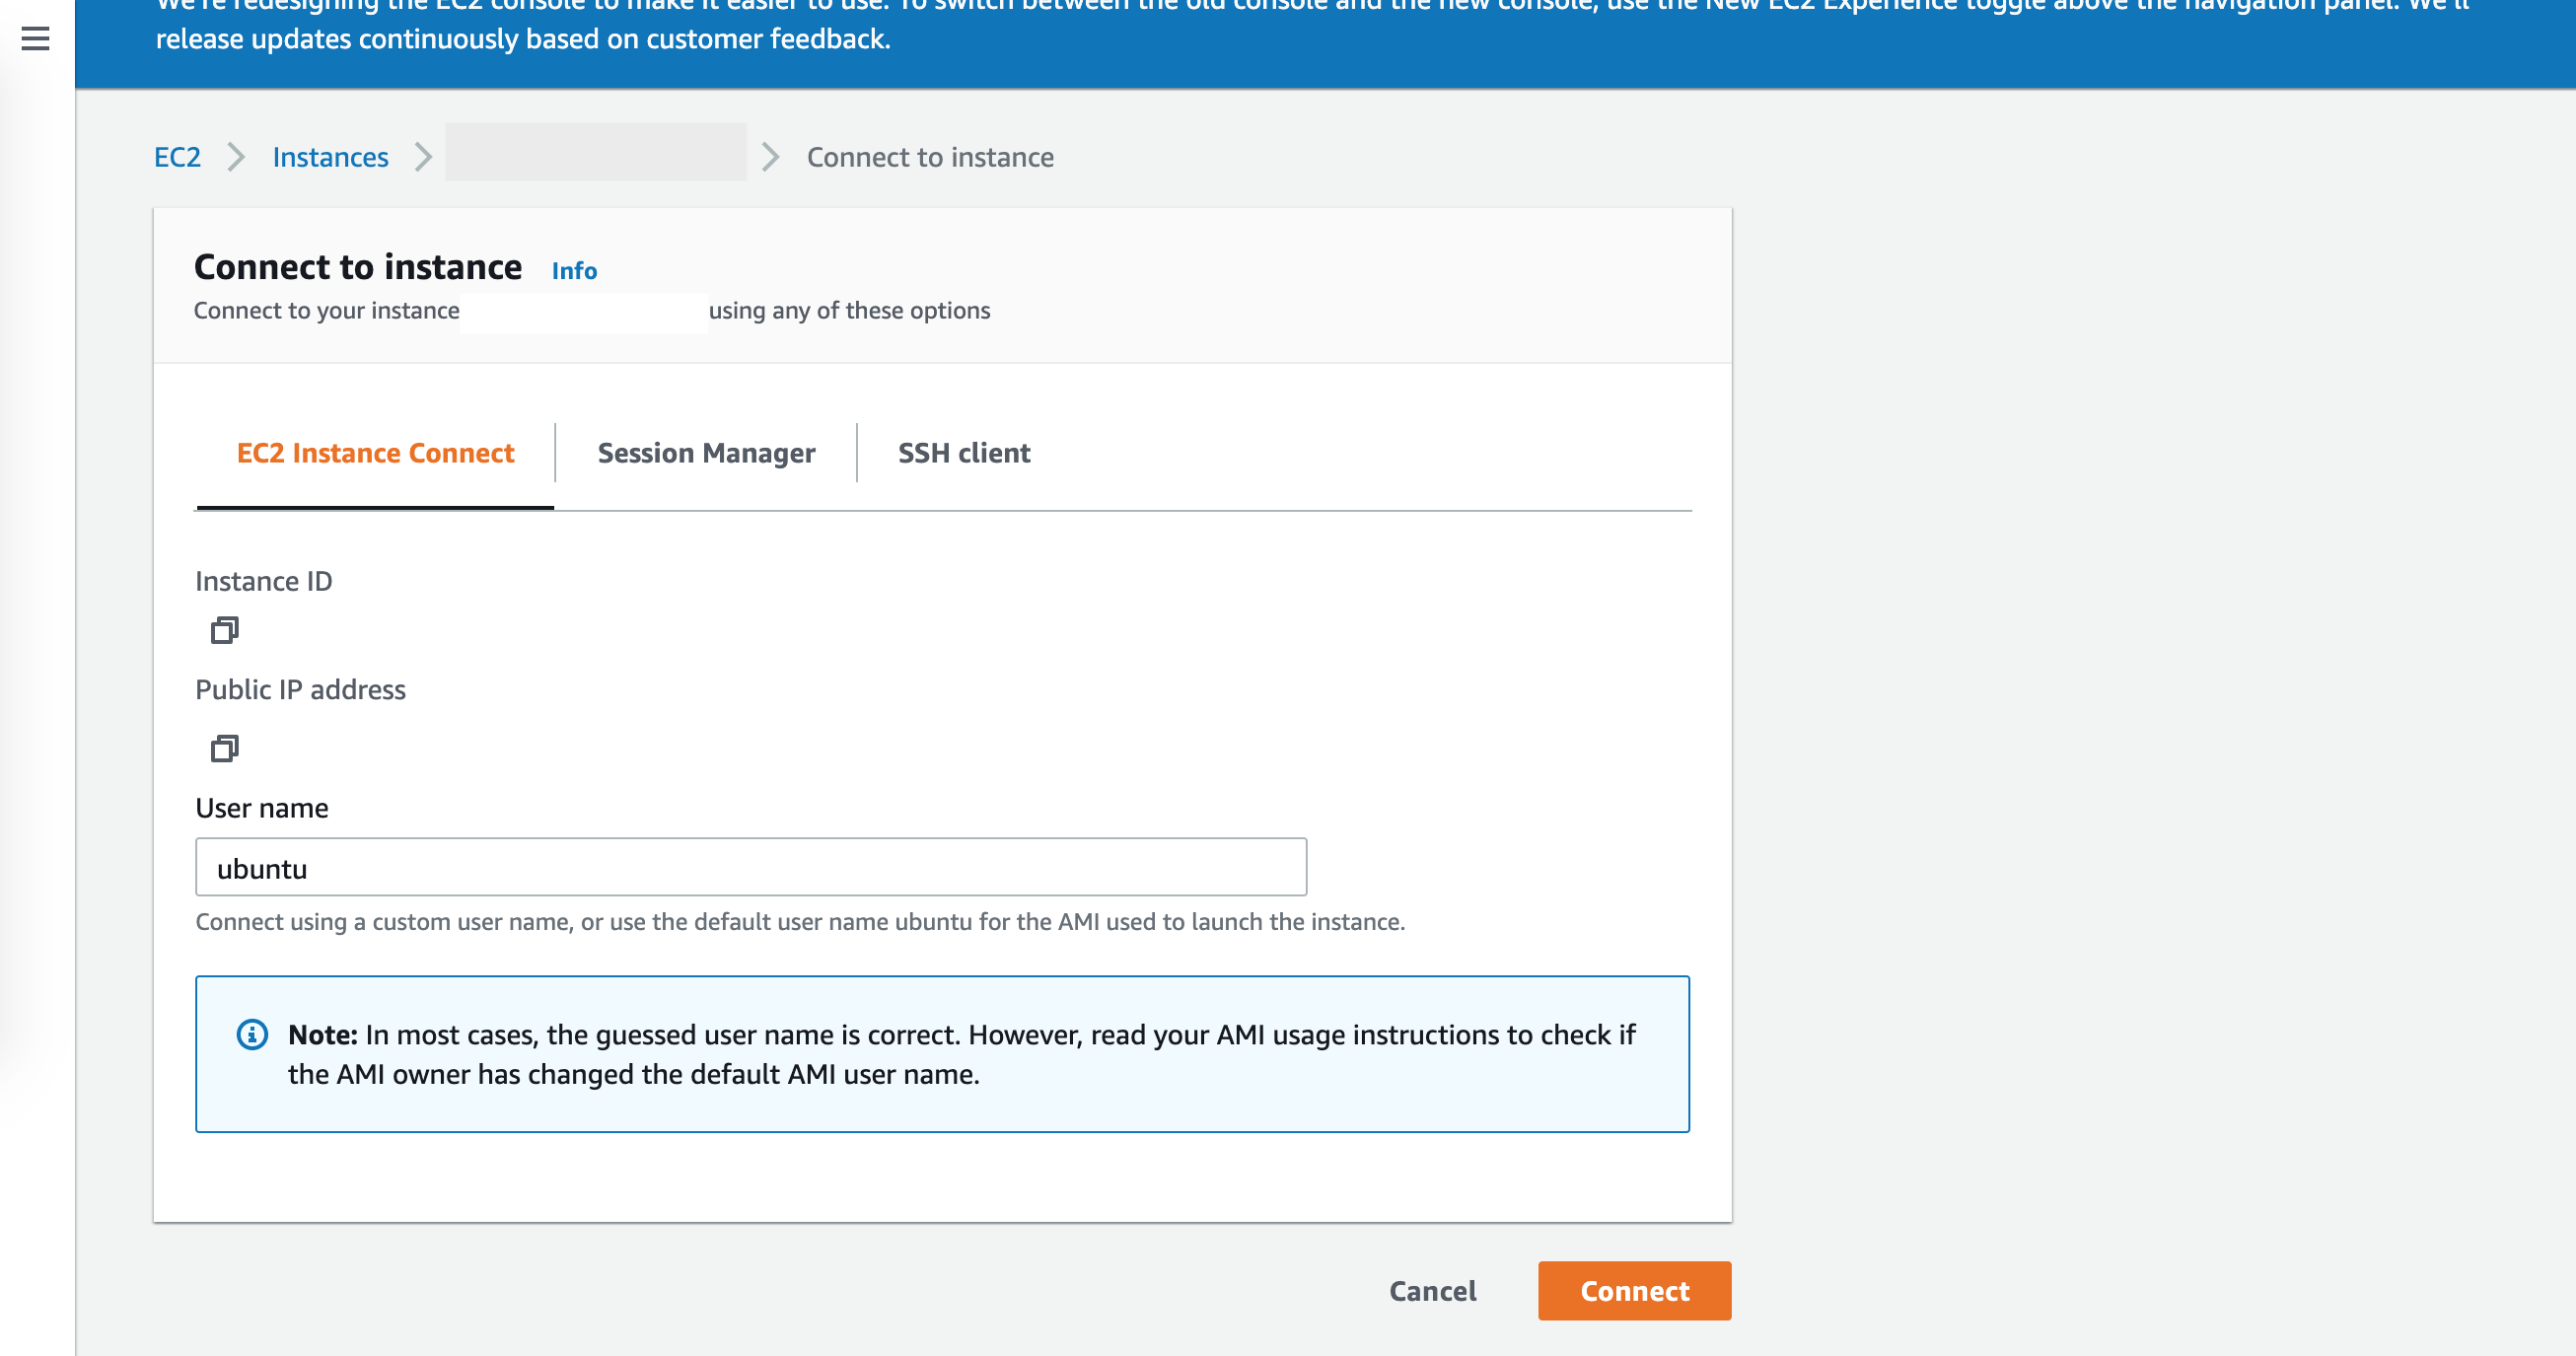This screenshot has height=1356, width=2576.
Task: Click the info icon in the Note box
Action: click(251, 1034)
